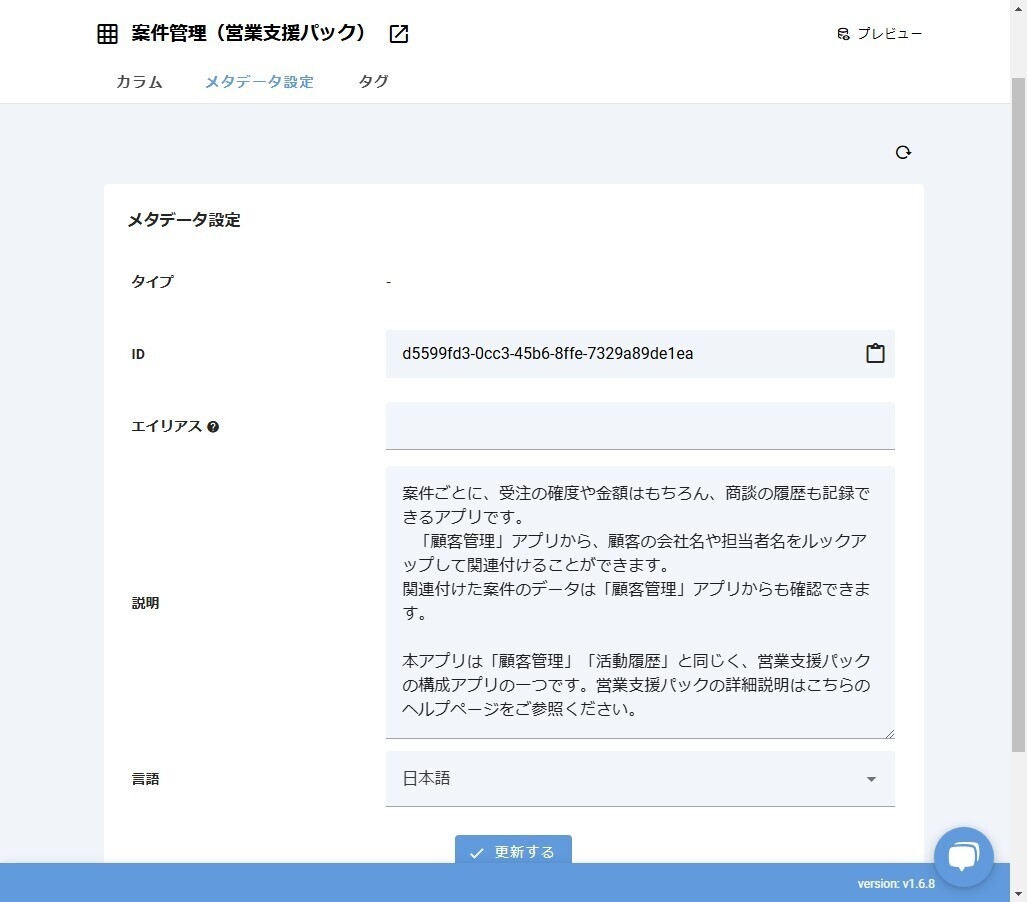The image size is (1027, 902).
Task: Click the help icon next to エイリアス
Action: point(213,427)
